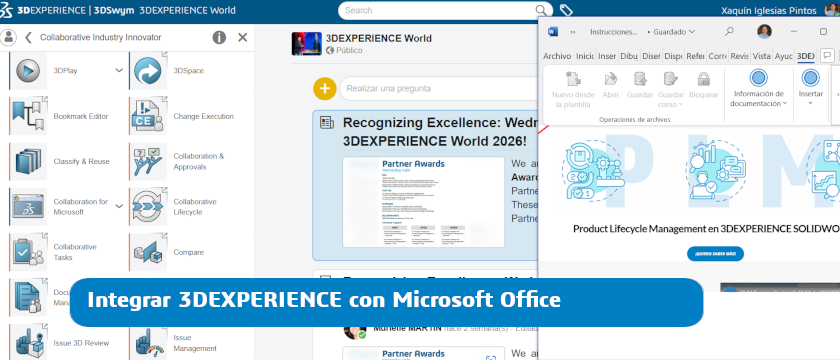Click the yellow plus add-content button
The height and width of the screenshot is (360, 840).
(325, 88)
